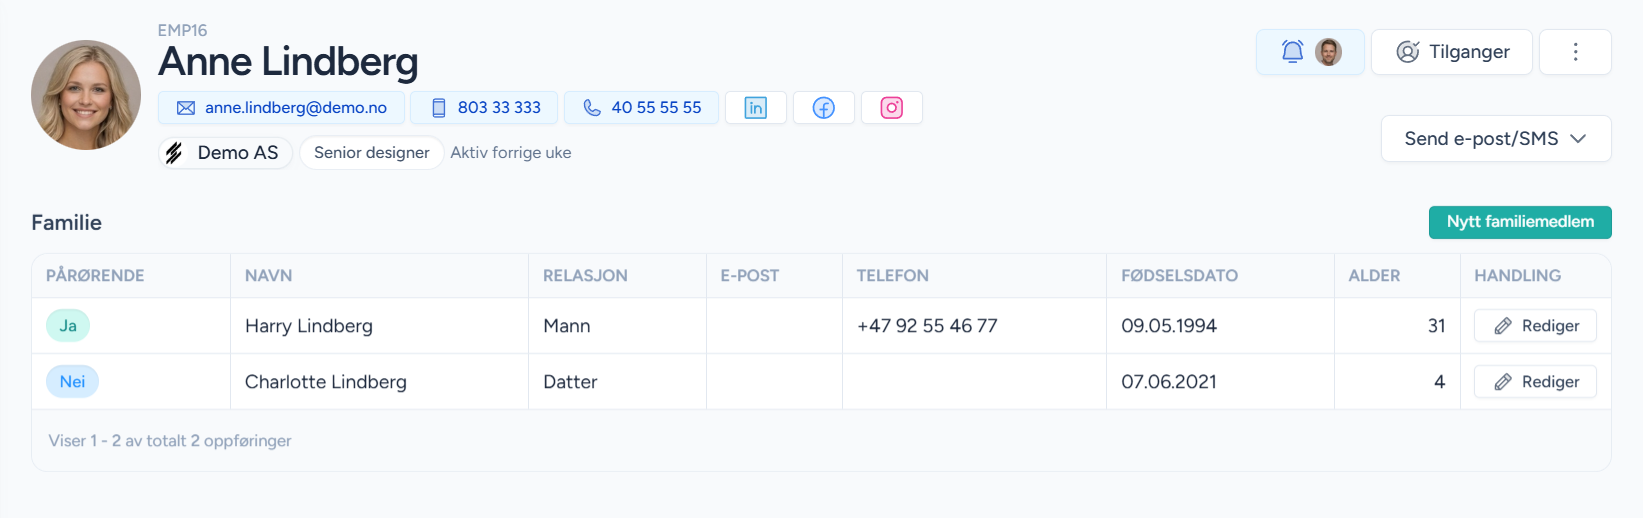Open the Tilganger access menu

click(x=1452, y=52)
